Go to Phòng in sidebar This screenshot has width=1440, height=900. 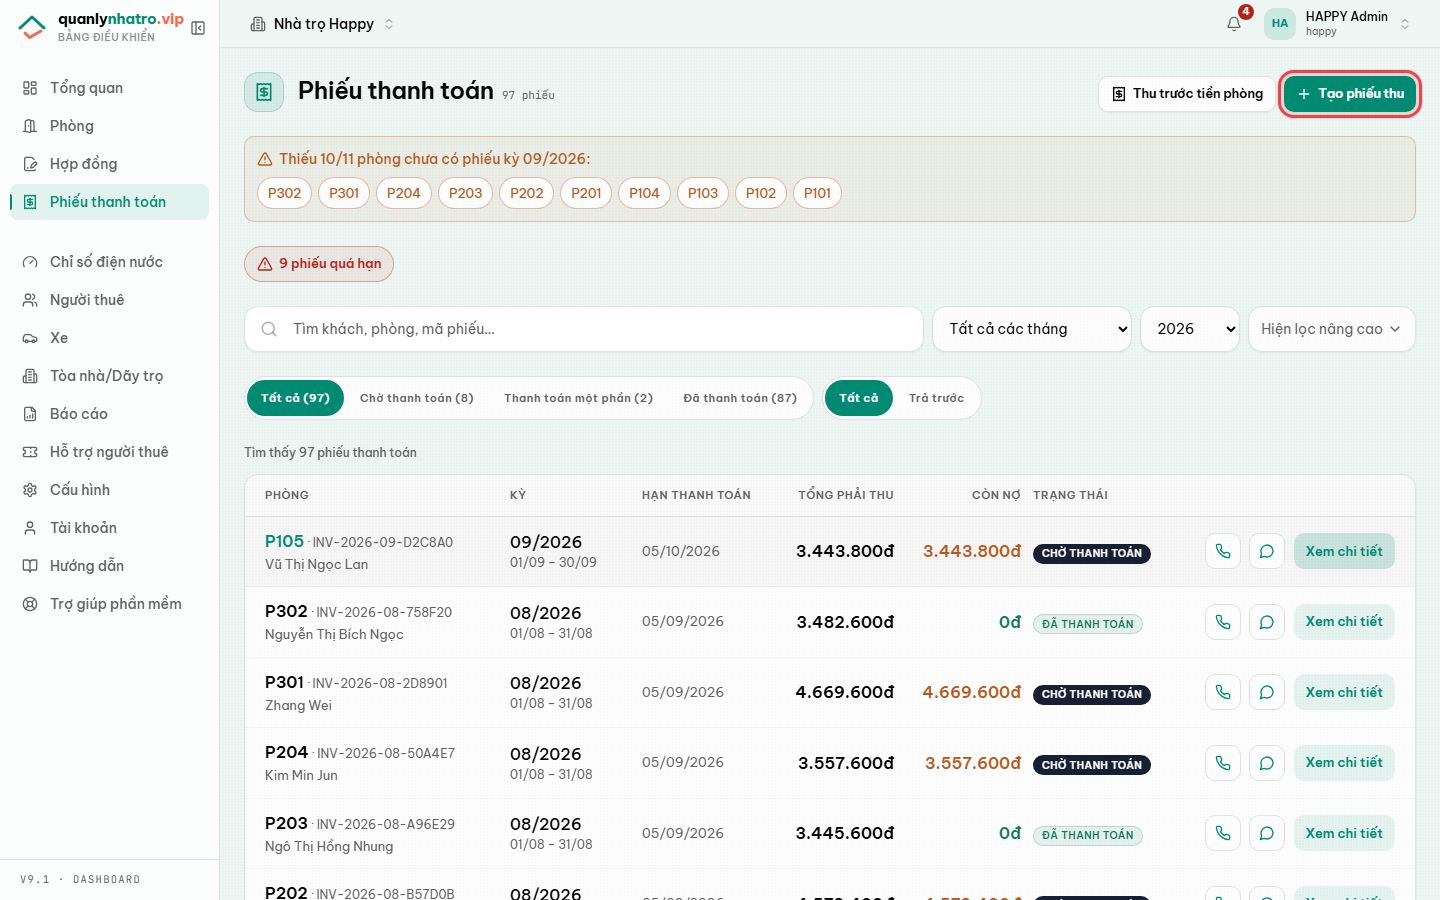pos(109,126)
